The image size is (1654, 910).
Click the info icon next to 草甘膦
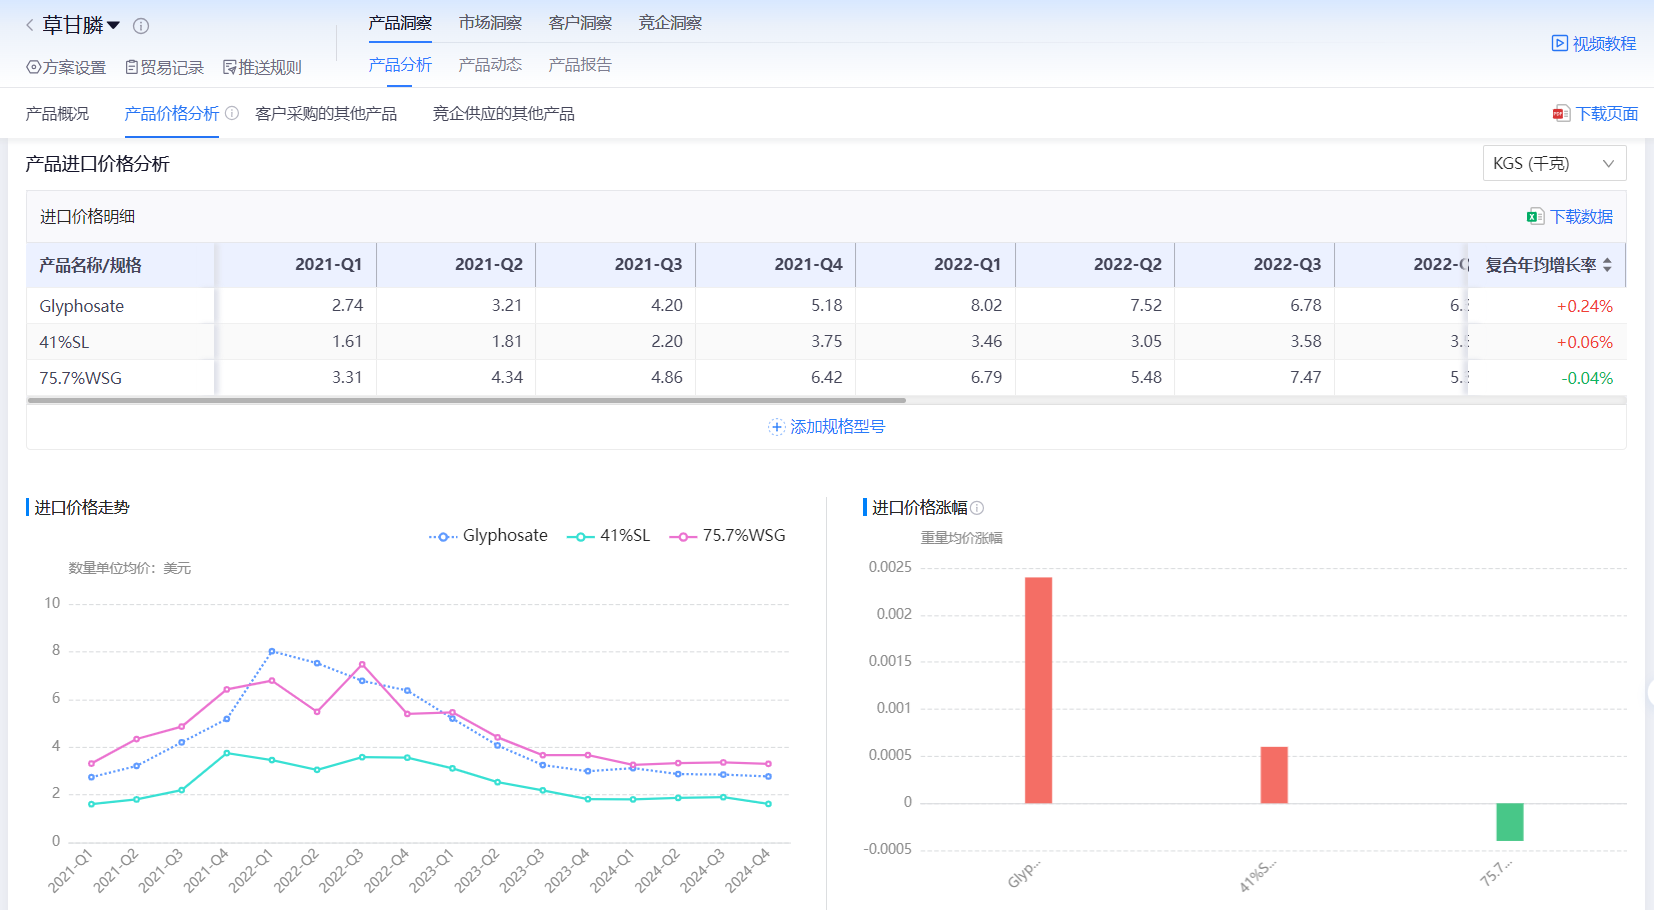pos(141,26)
